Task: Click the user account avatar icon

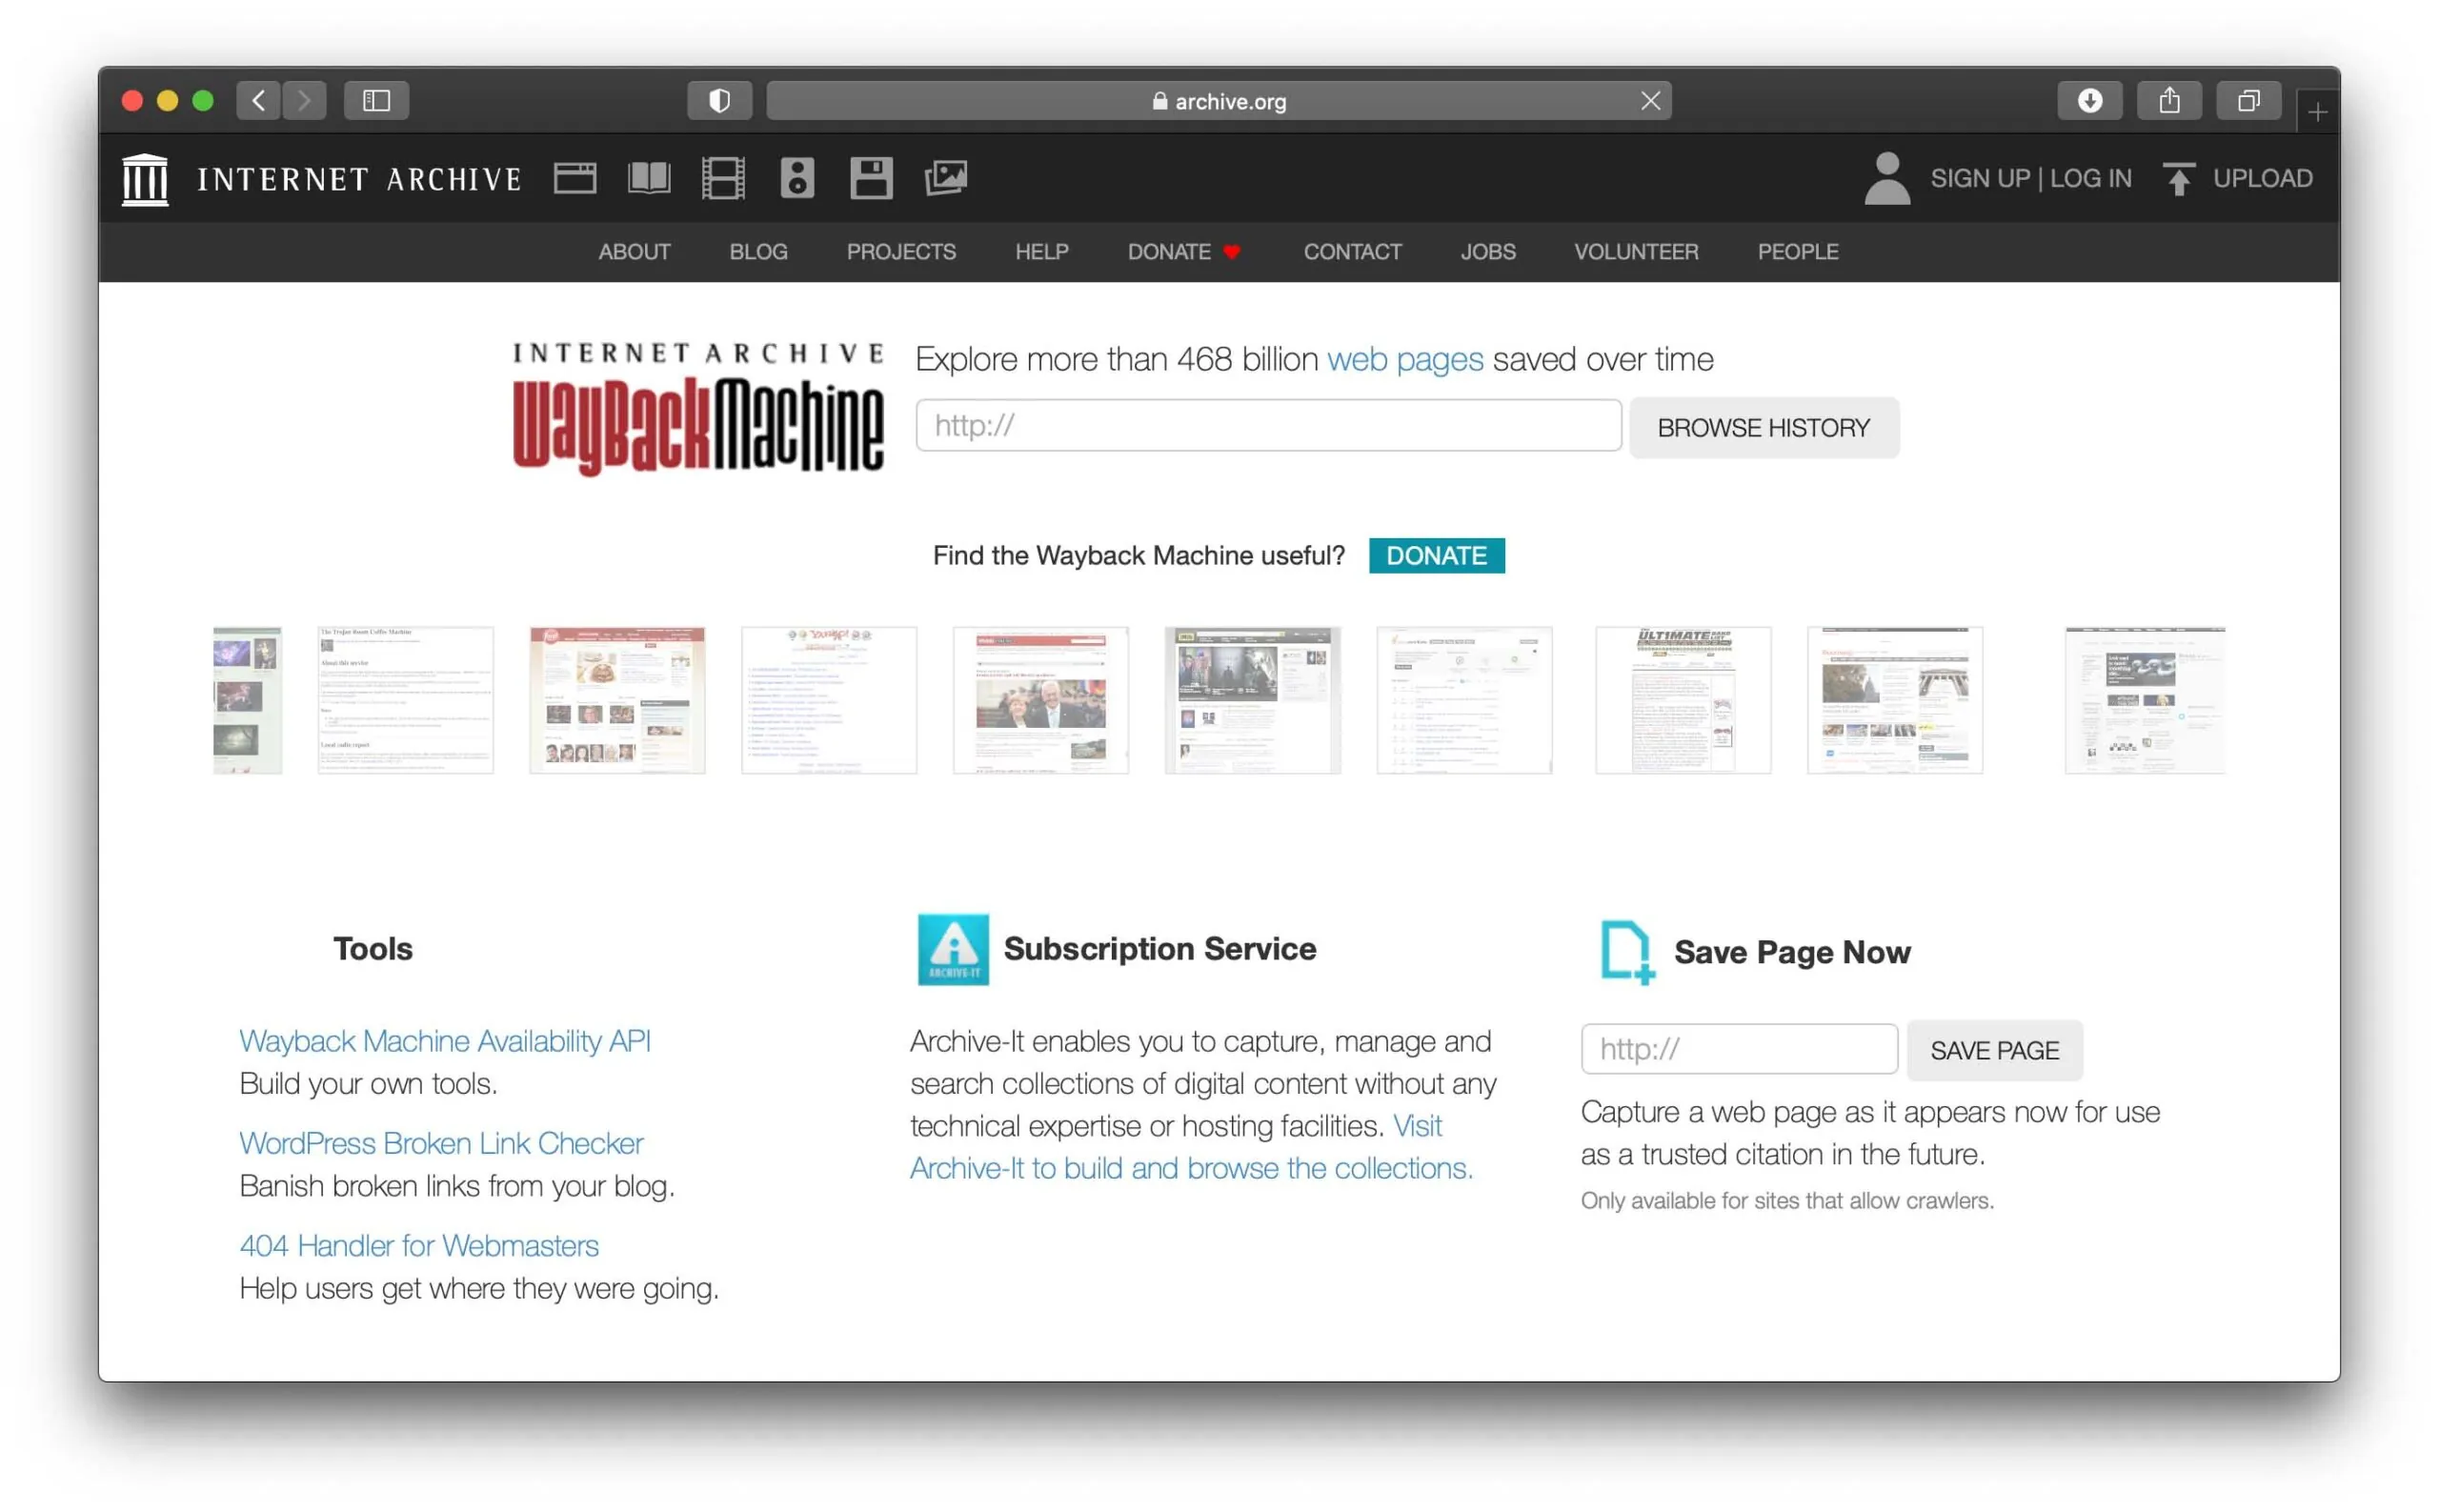Action: pyautogui.click(x=1886, y=177)
